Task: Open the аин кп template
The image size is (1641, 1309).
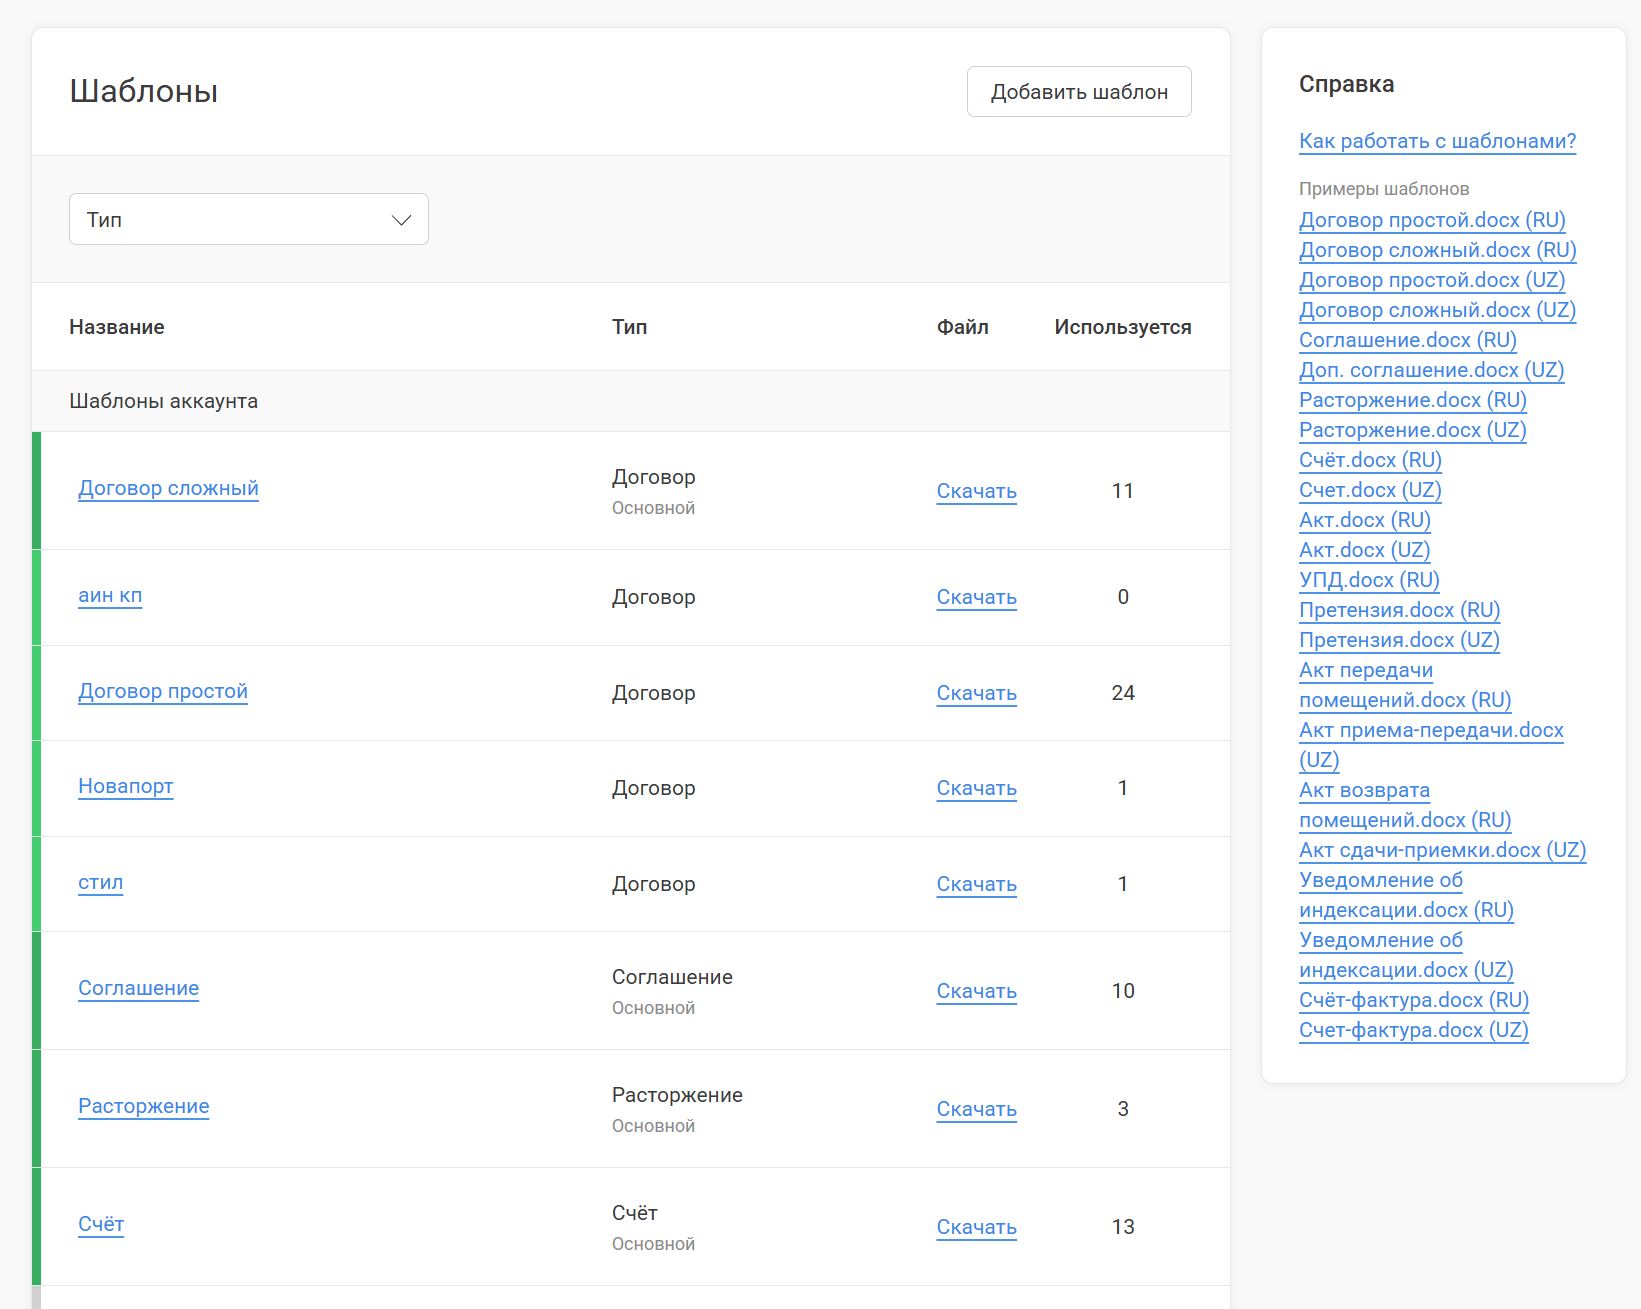Action: [110, 595]
